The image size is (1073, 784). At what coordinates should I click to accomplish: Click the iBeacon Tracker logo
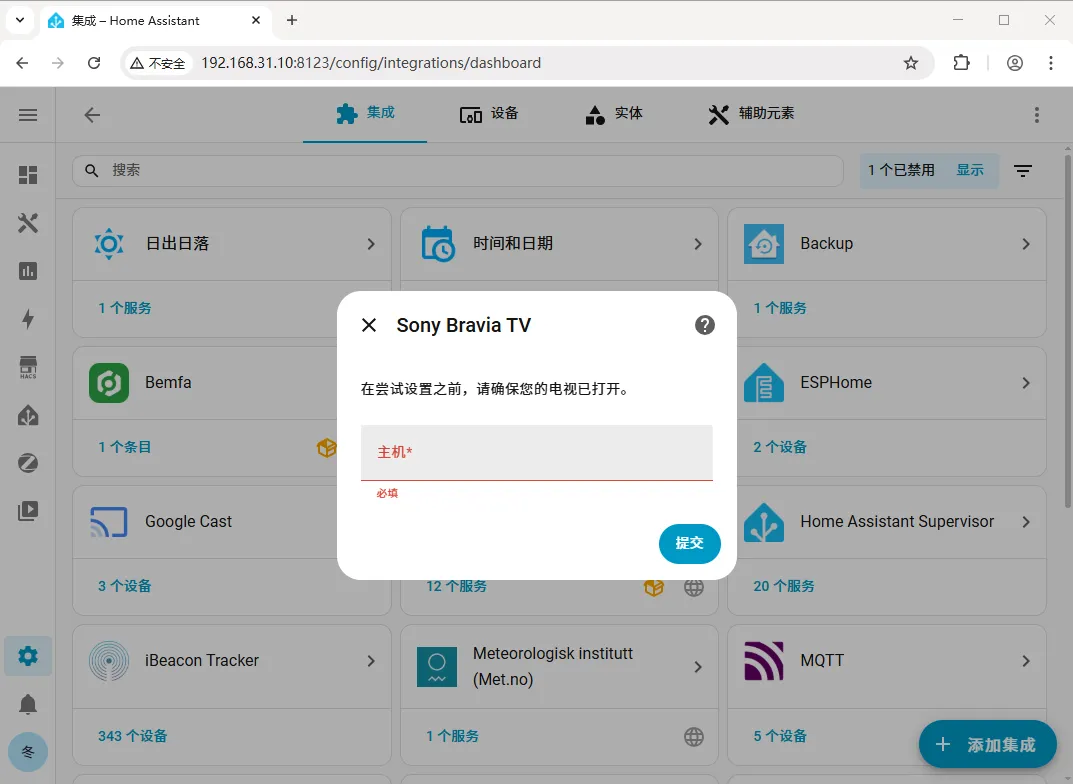109,661
